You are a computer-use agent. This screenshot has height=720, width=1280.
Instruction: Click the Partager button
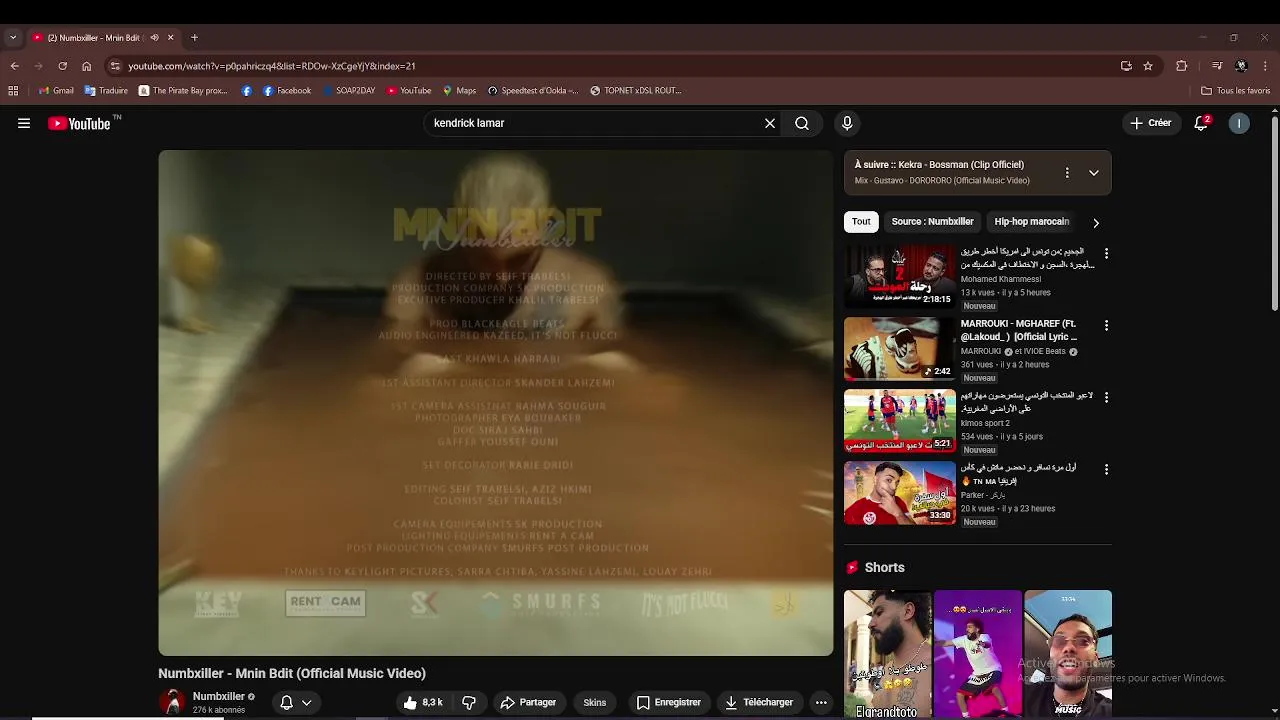coord(527,702)
